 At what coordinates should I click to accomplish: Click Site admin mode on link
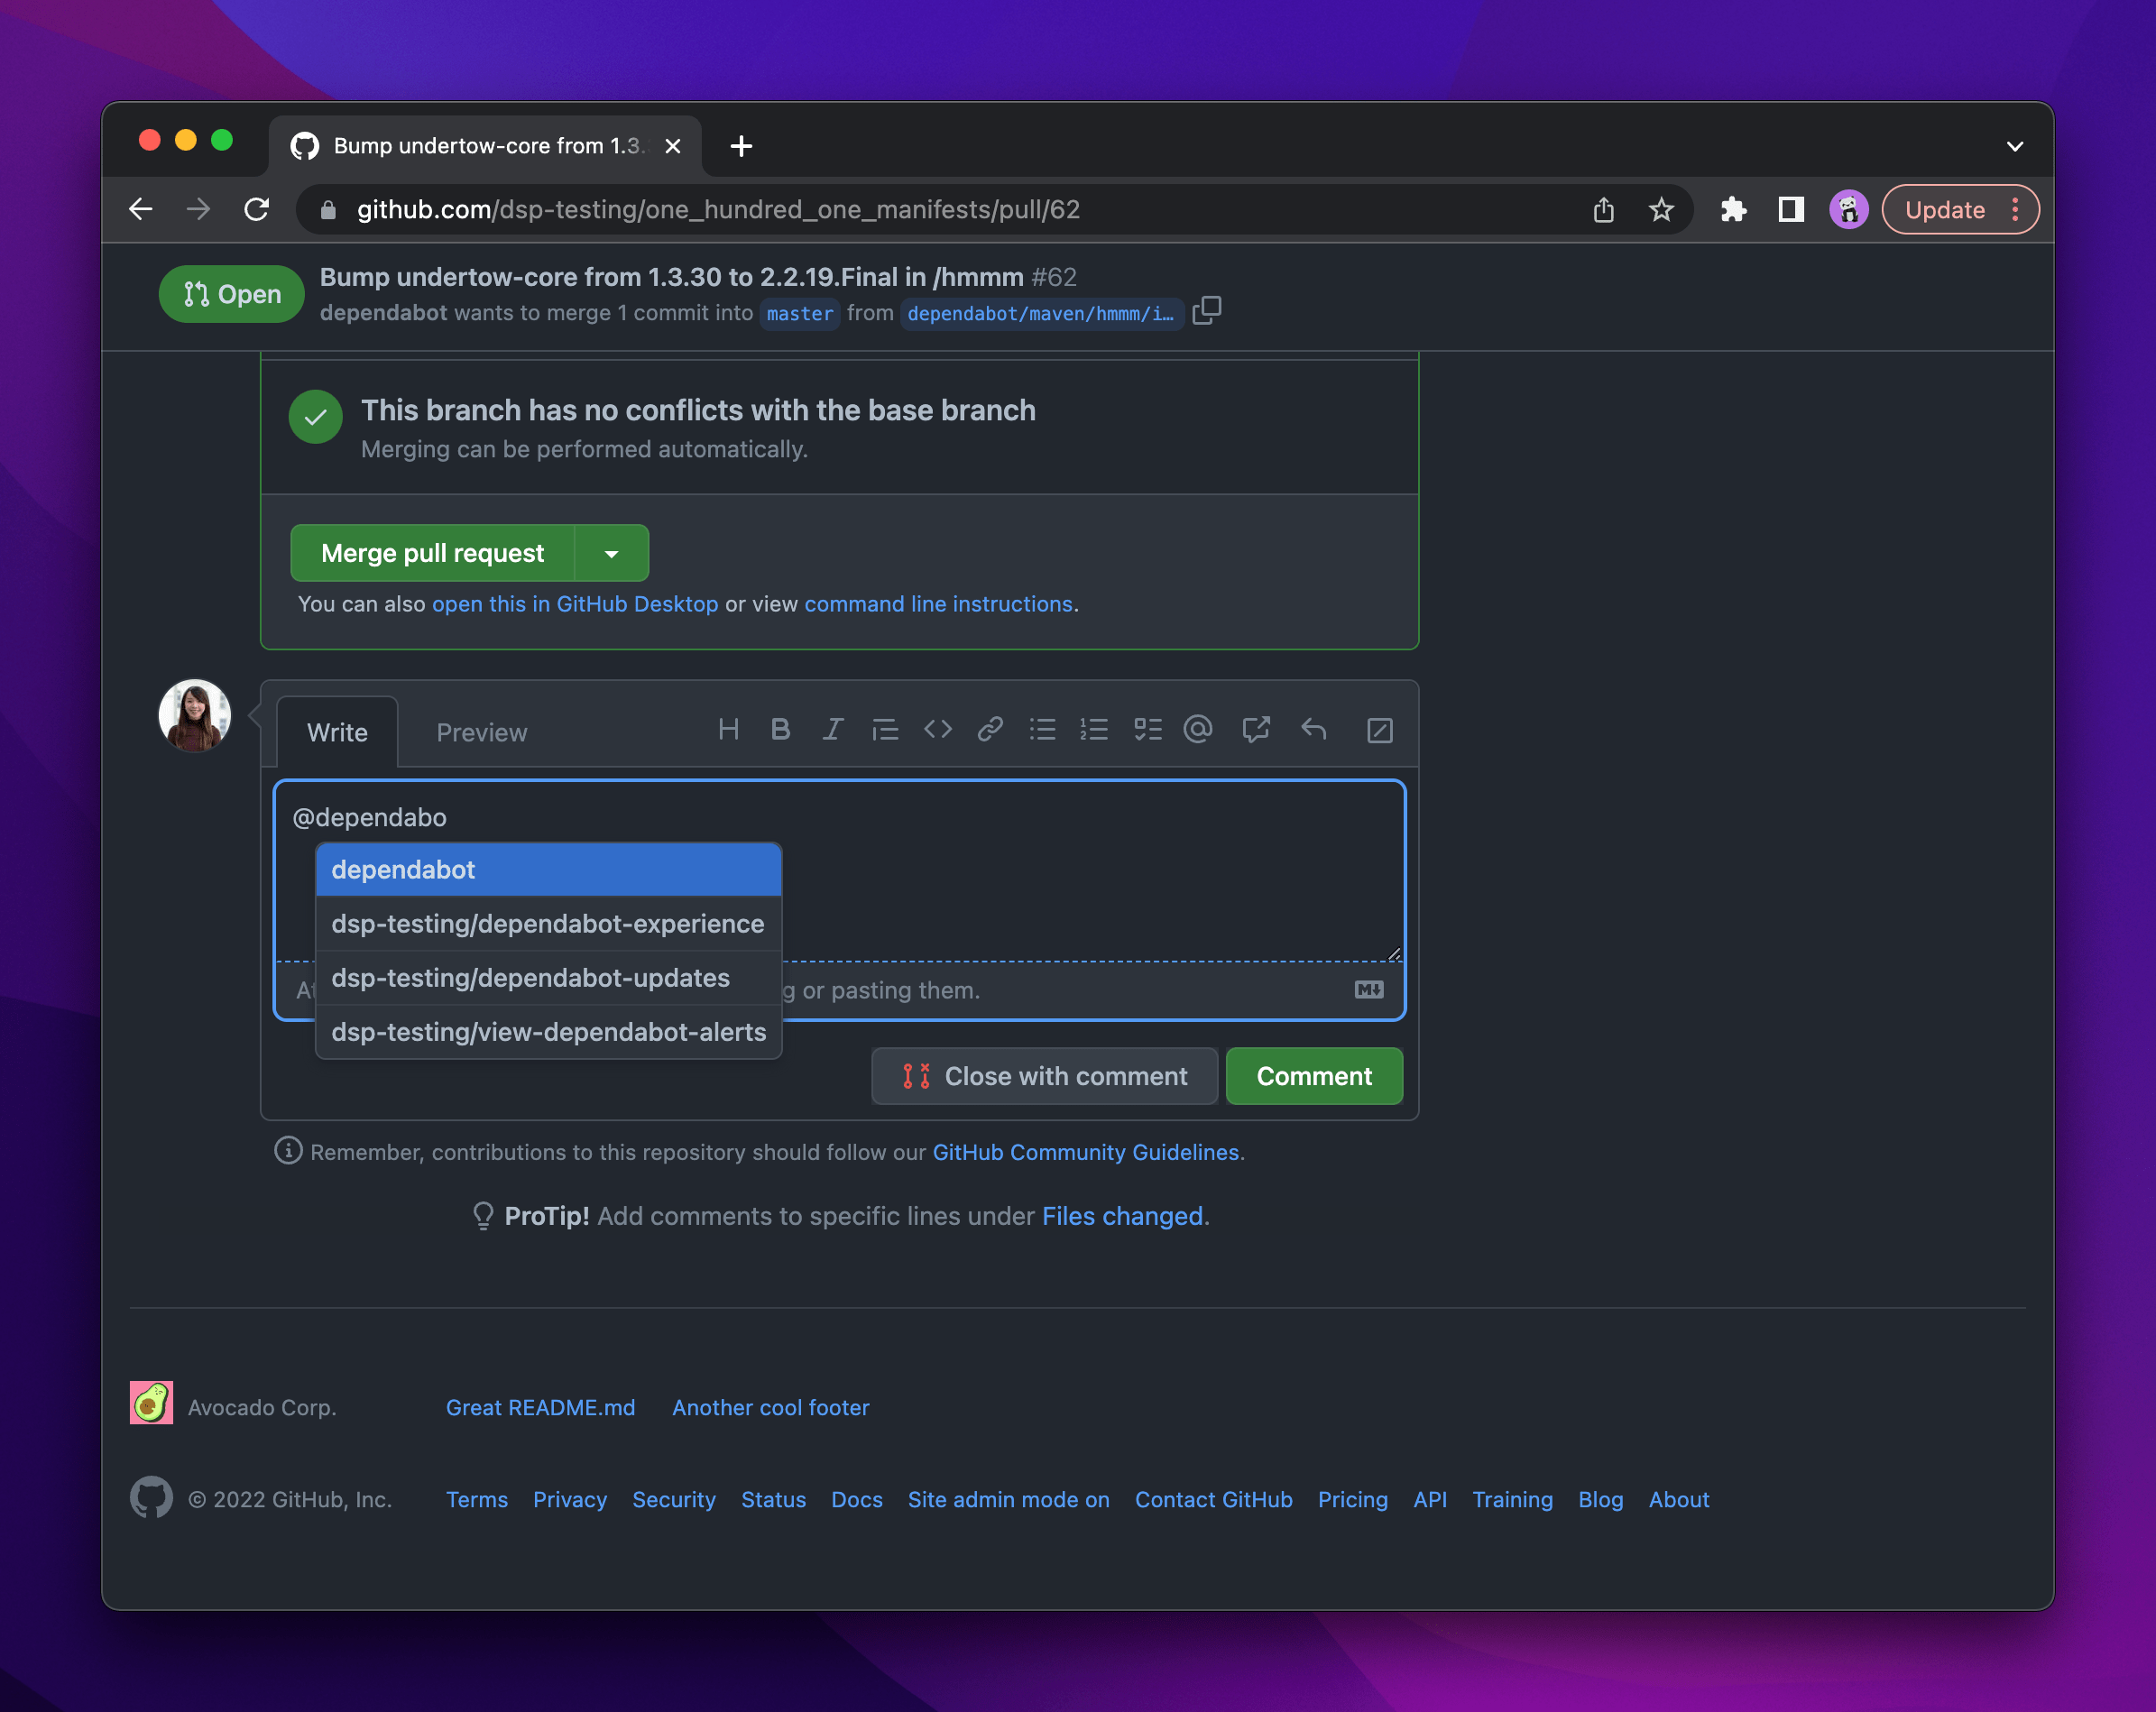point(1008,1499)
